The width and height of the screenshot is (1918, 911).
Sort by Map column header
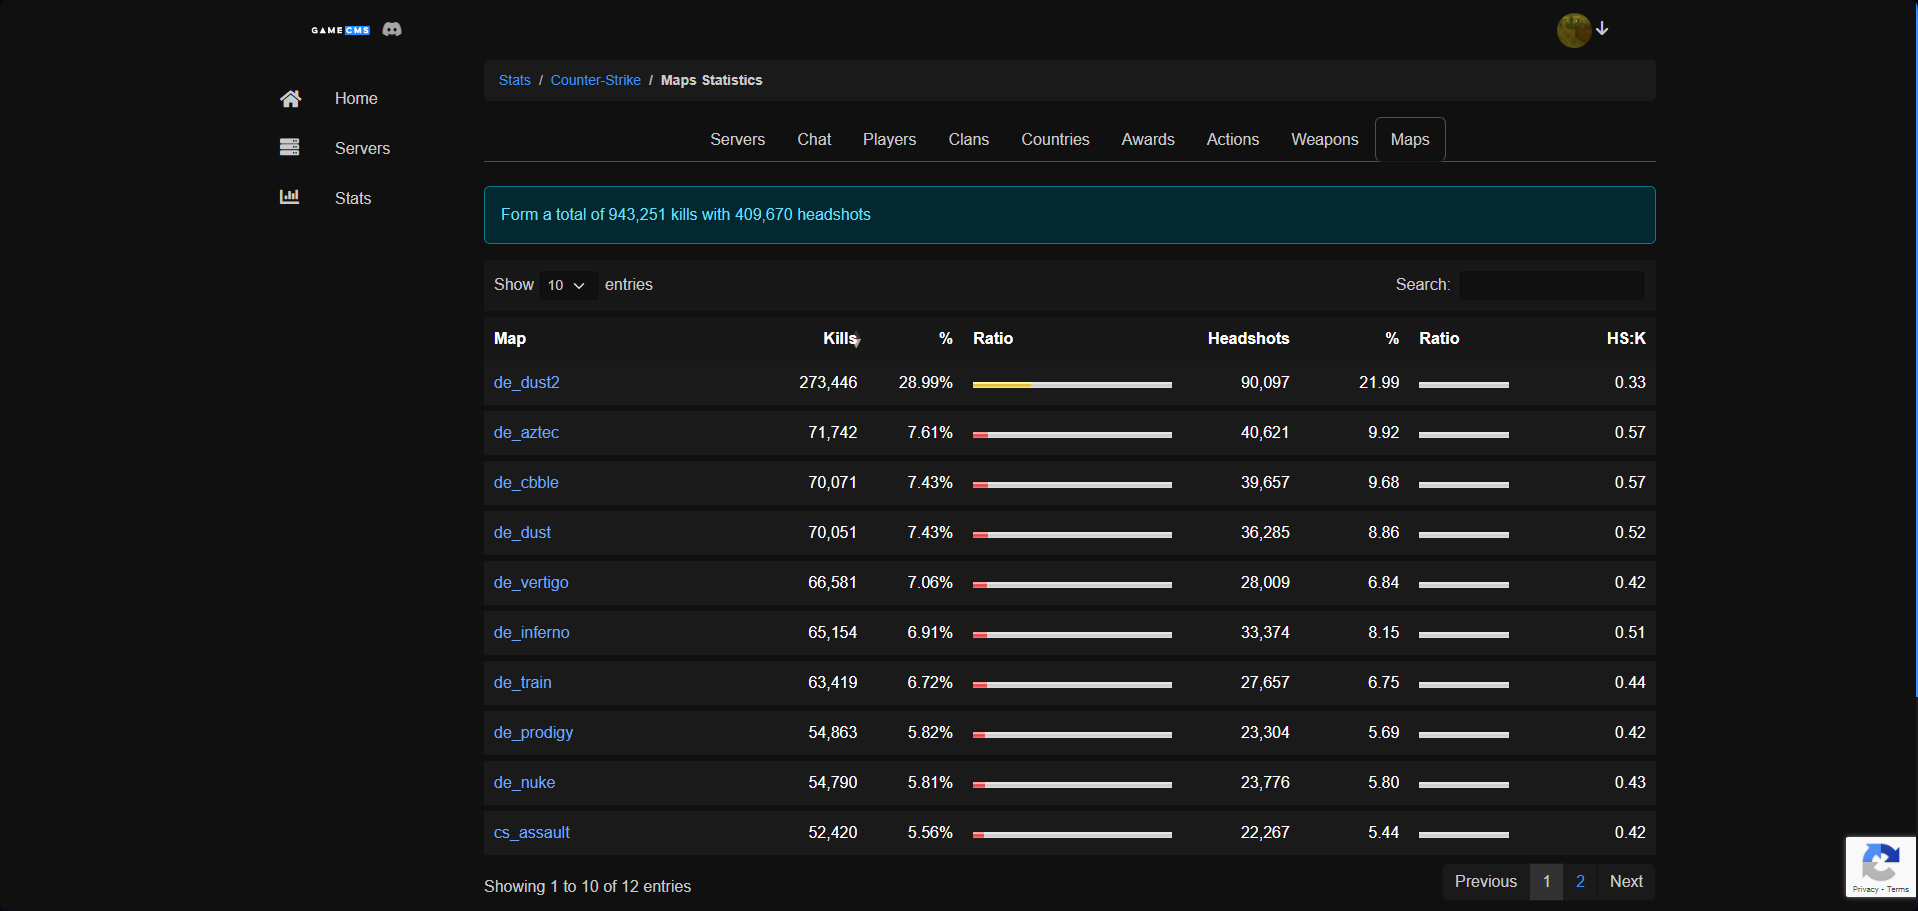click(510, 338)
